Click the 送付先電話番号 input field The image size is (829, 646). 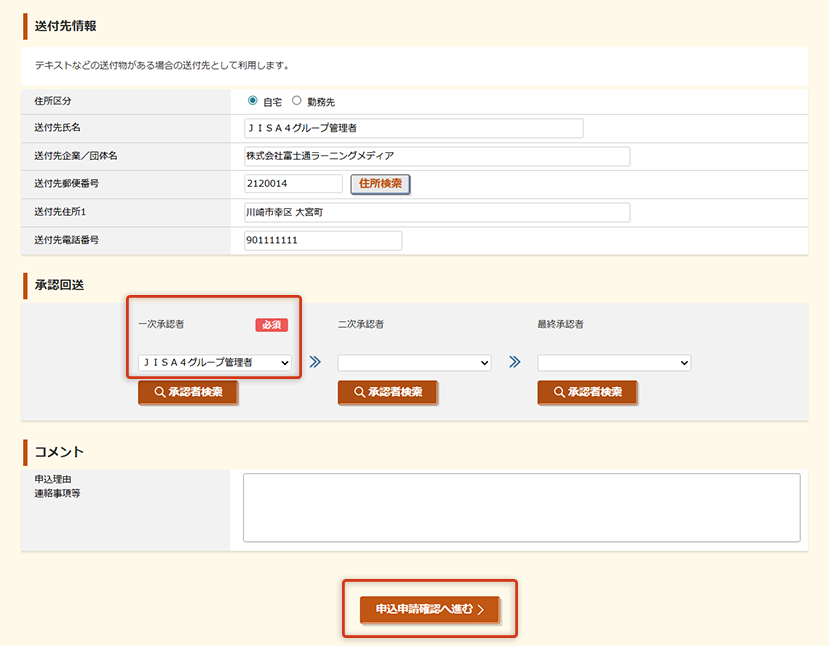pos(322,240)
